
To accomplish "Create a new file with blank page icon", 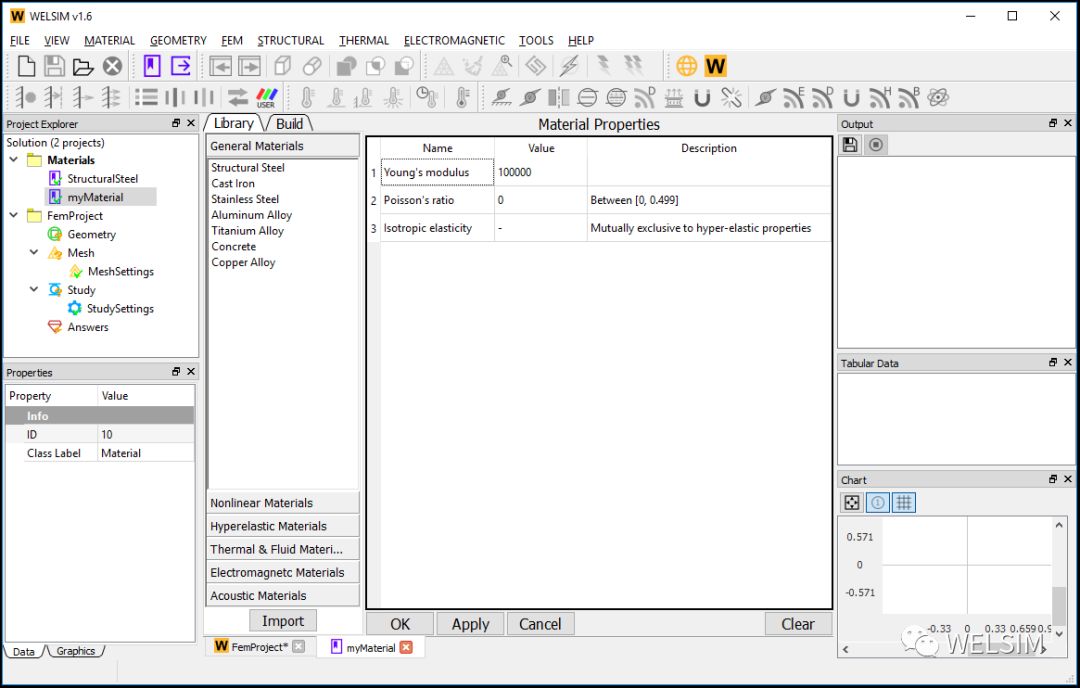I will click(26, 66).
